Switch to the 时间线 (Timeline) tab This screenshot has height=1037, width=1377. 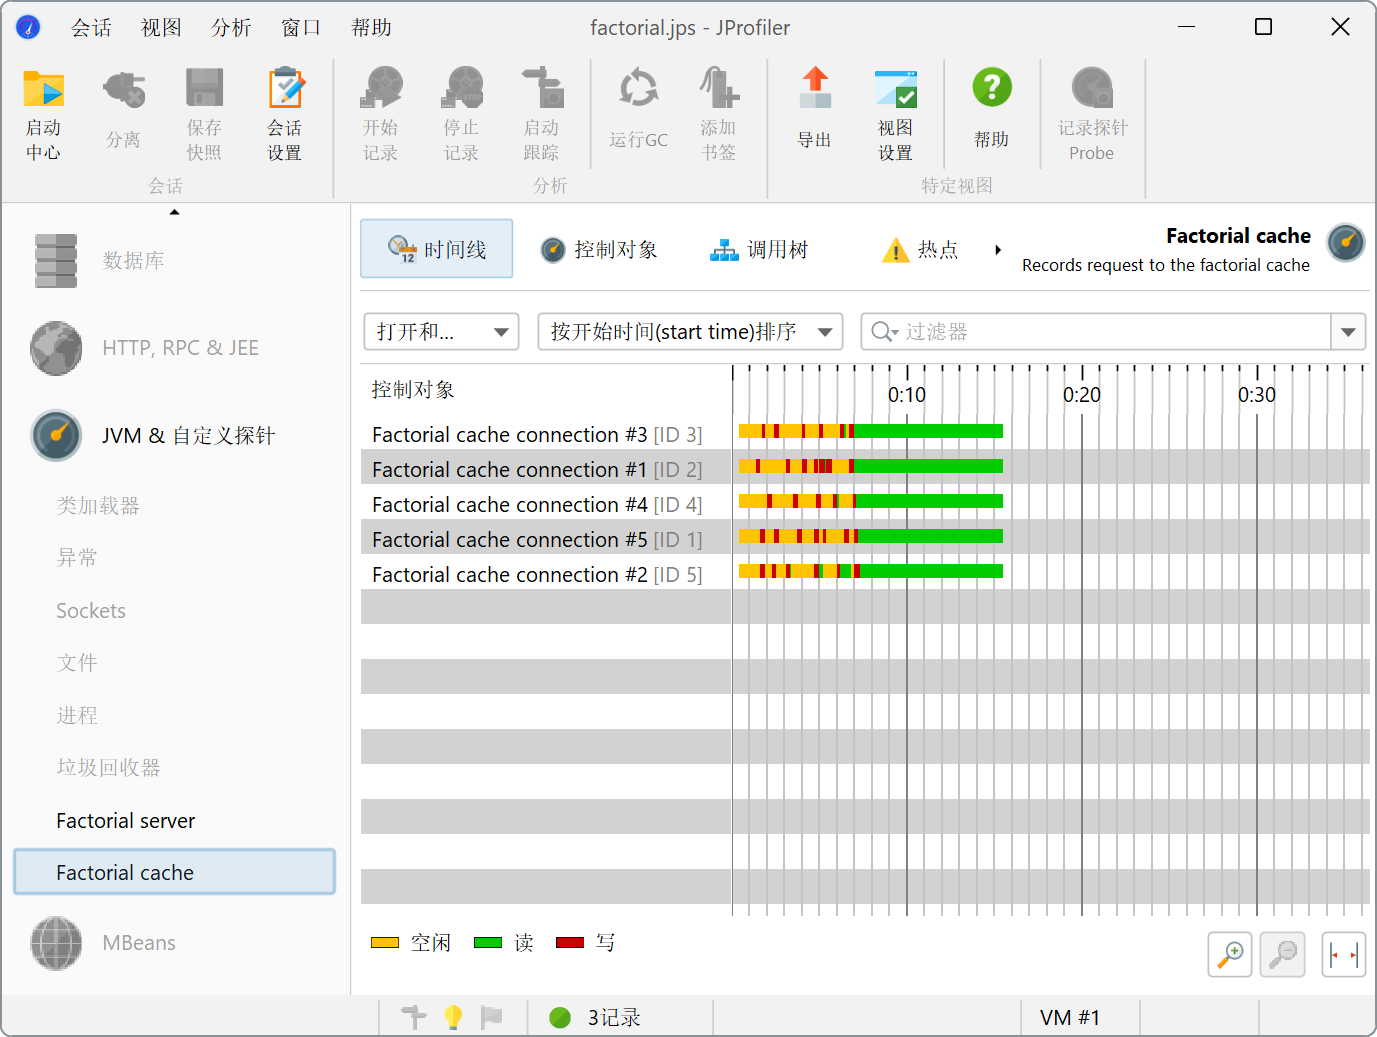click(437, 249)
